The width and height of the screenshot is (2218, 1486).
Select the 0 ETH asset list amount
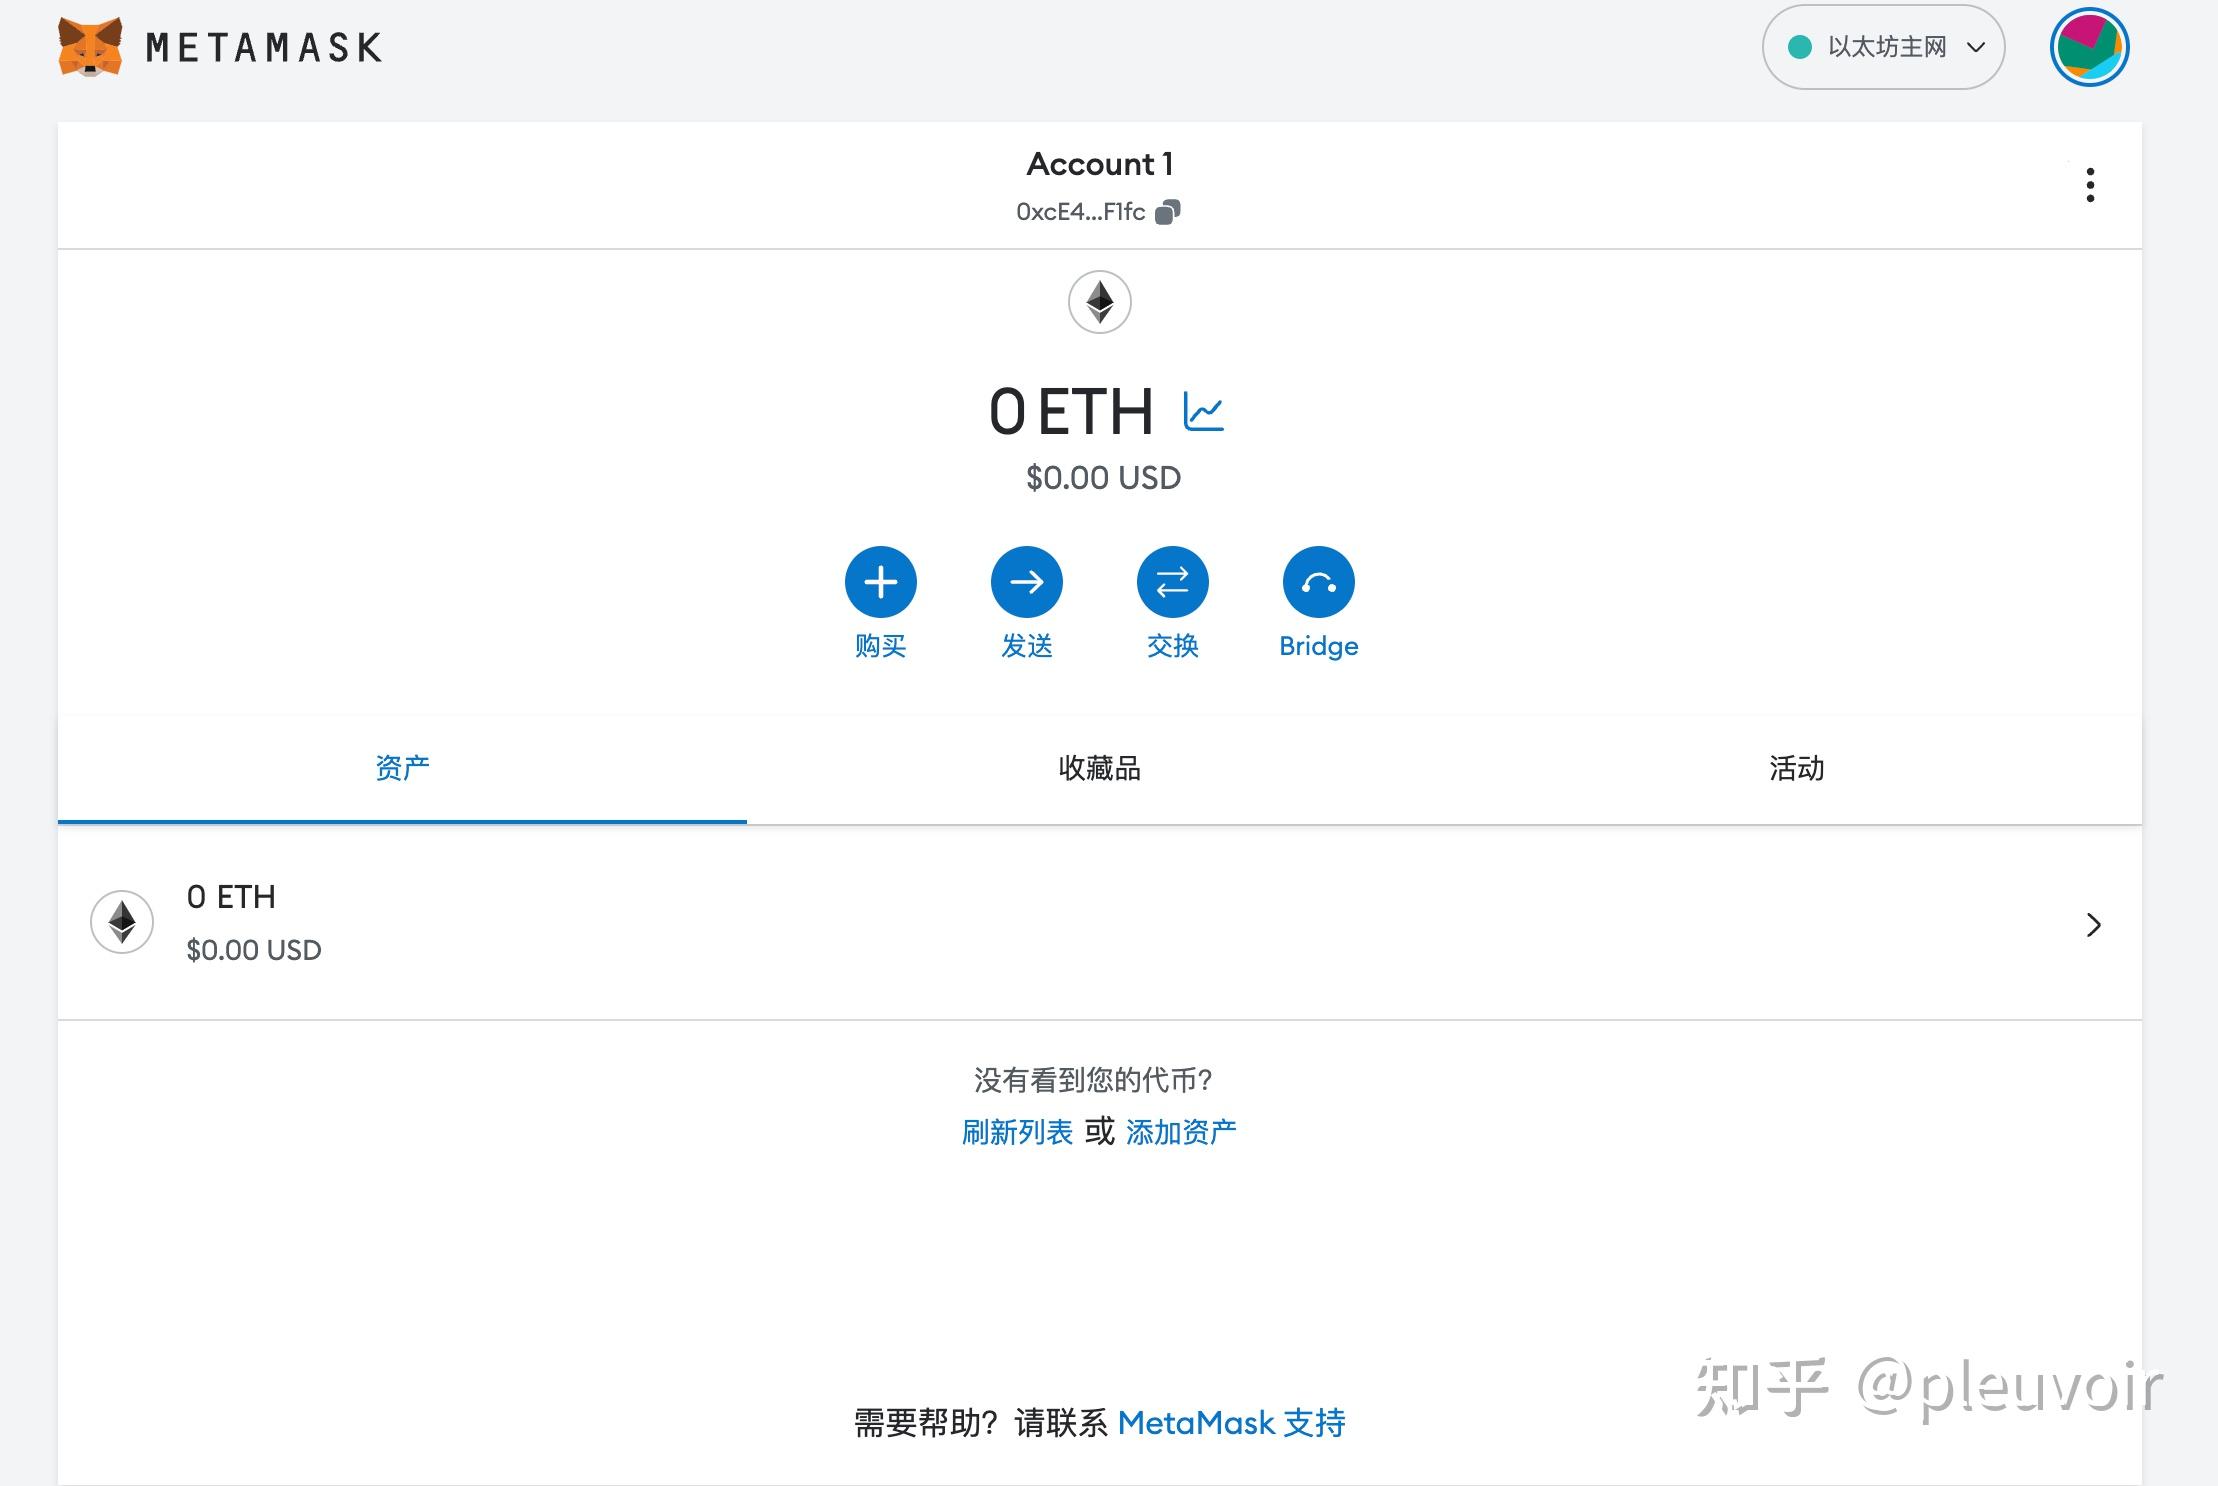click(x=231, y=897)
